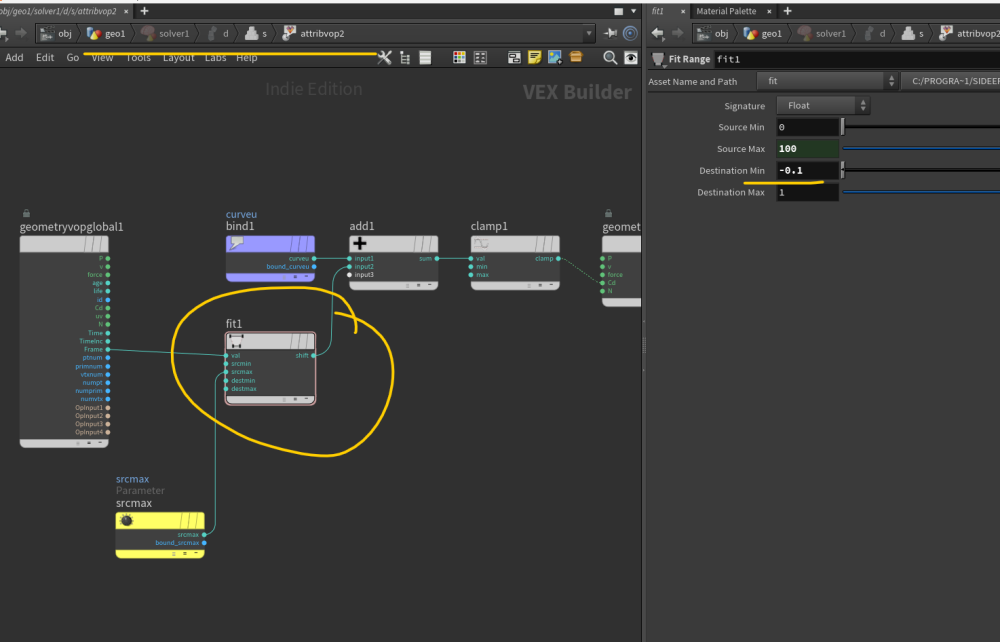Go forward in parameter pane history
The image size is (1000, 642).
[x=677, y=33]
